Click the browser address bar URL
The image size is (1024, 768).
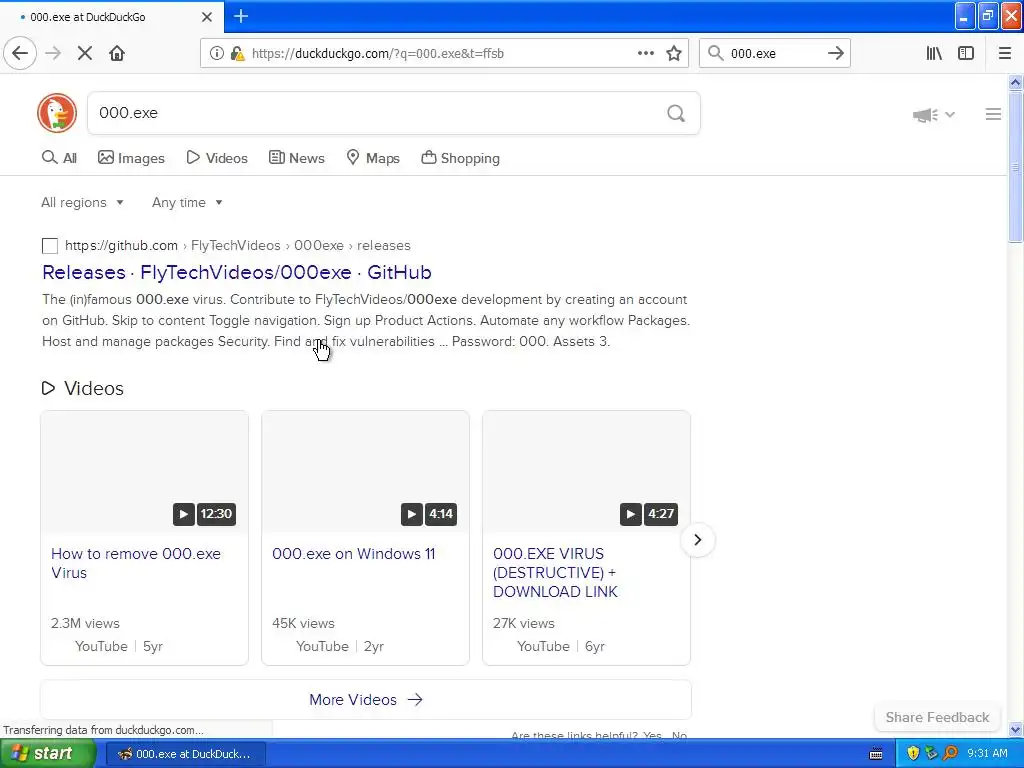(x=377, y=54)
